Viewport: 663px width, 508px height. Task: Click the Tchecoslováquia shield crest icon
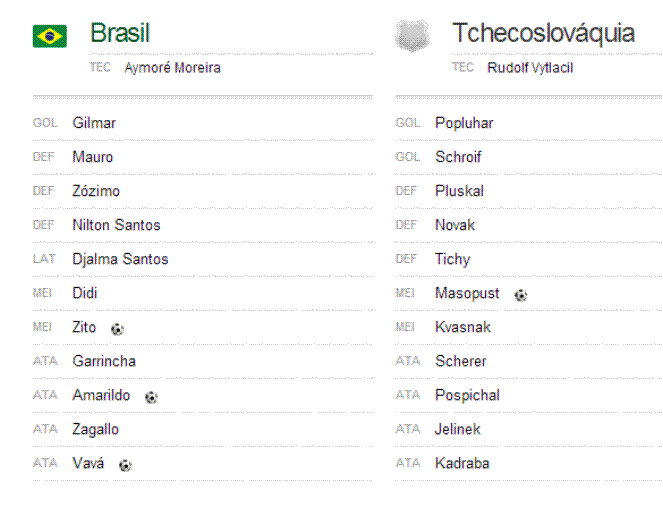(412, 36)
